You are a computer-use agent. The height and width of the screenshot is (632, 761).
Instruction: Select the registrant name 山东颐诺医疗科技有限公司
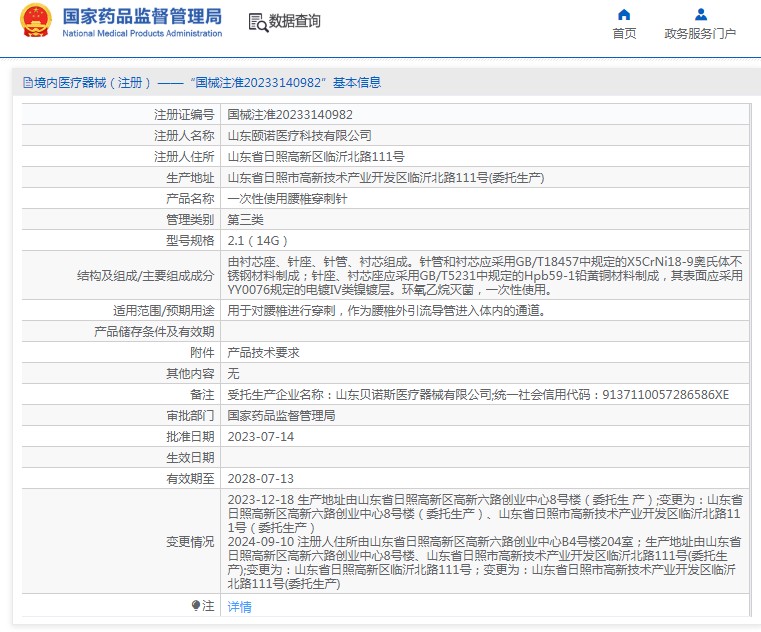(299, 136)
